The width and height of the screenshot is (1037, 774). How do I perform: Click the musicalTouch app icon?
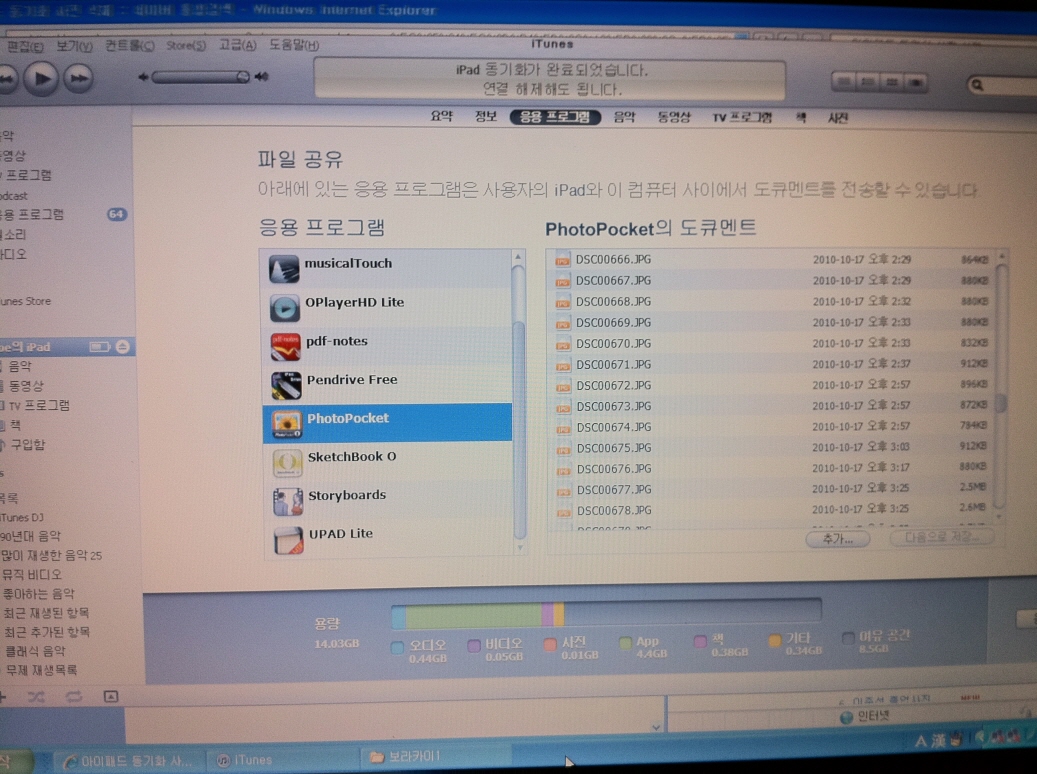coord(284,269)
